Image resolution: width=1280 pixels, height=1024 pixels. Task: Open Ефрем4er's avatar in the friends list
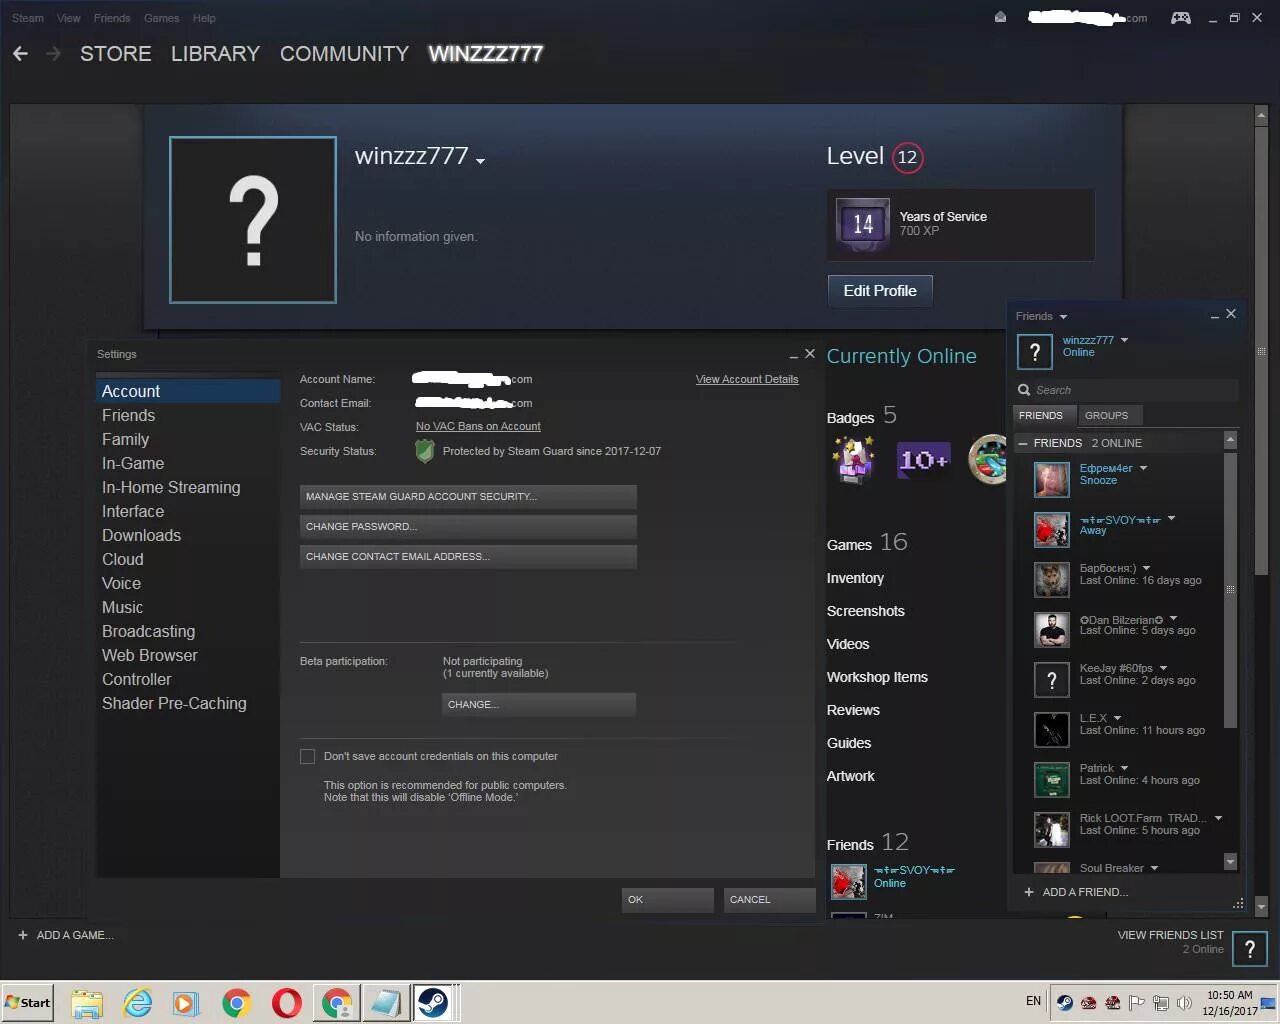click(1052, 480)
